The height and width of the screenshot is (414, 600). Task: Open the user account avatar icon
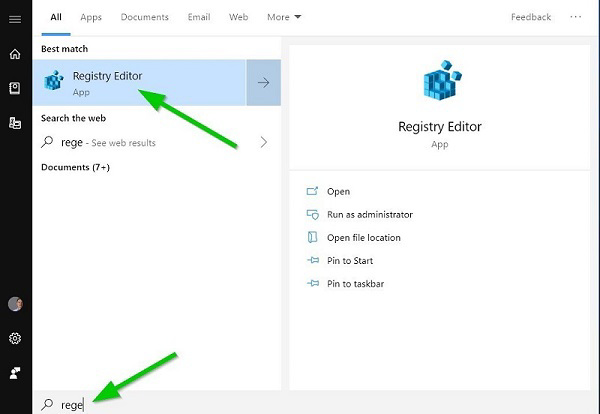point(15,304)
